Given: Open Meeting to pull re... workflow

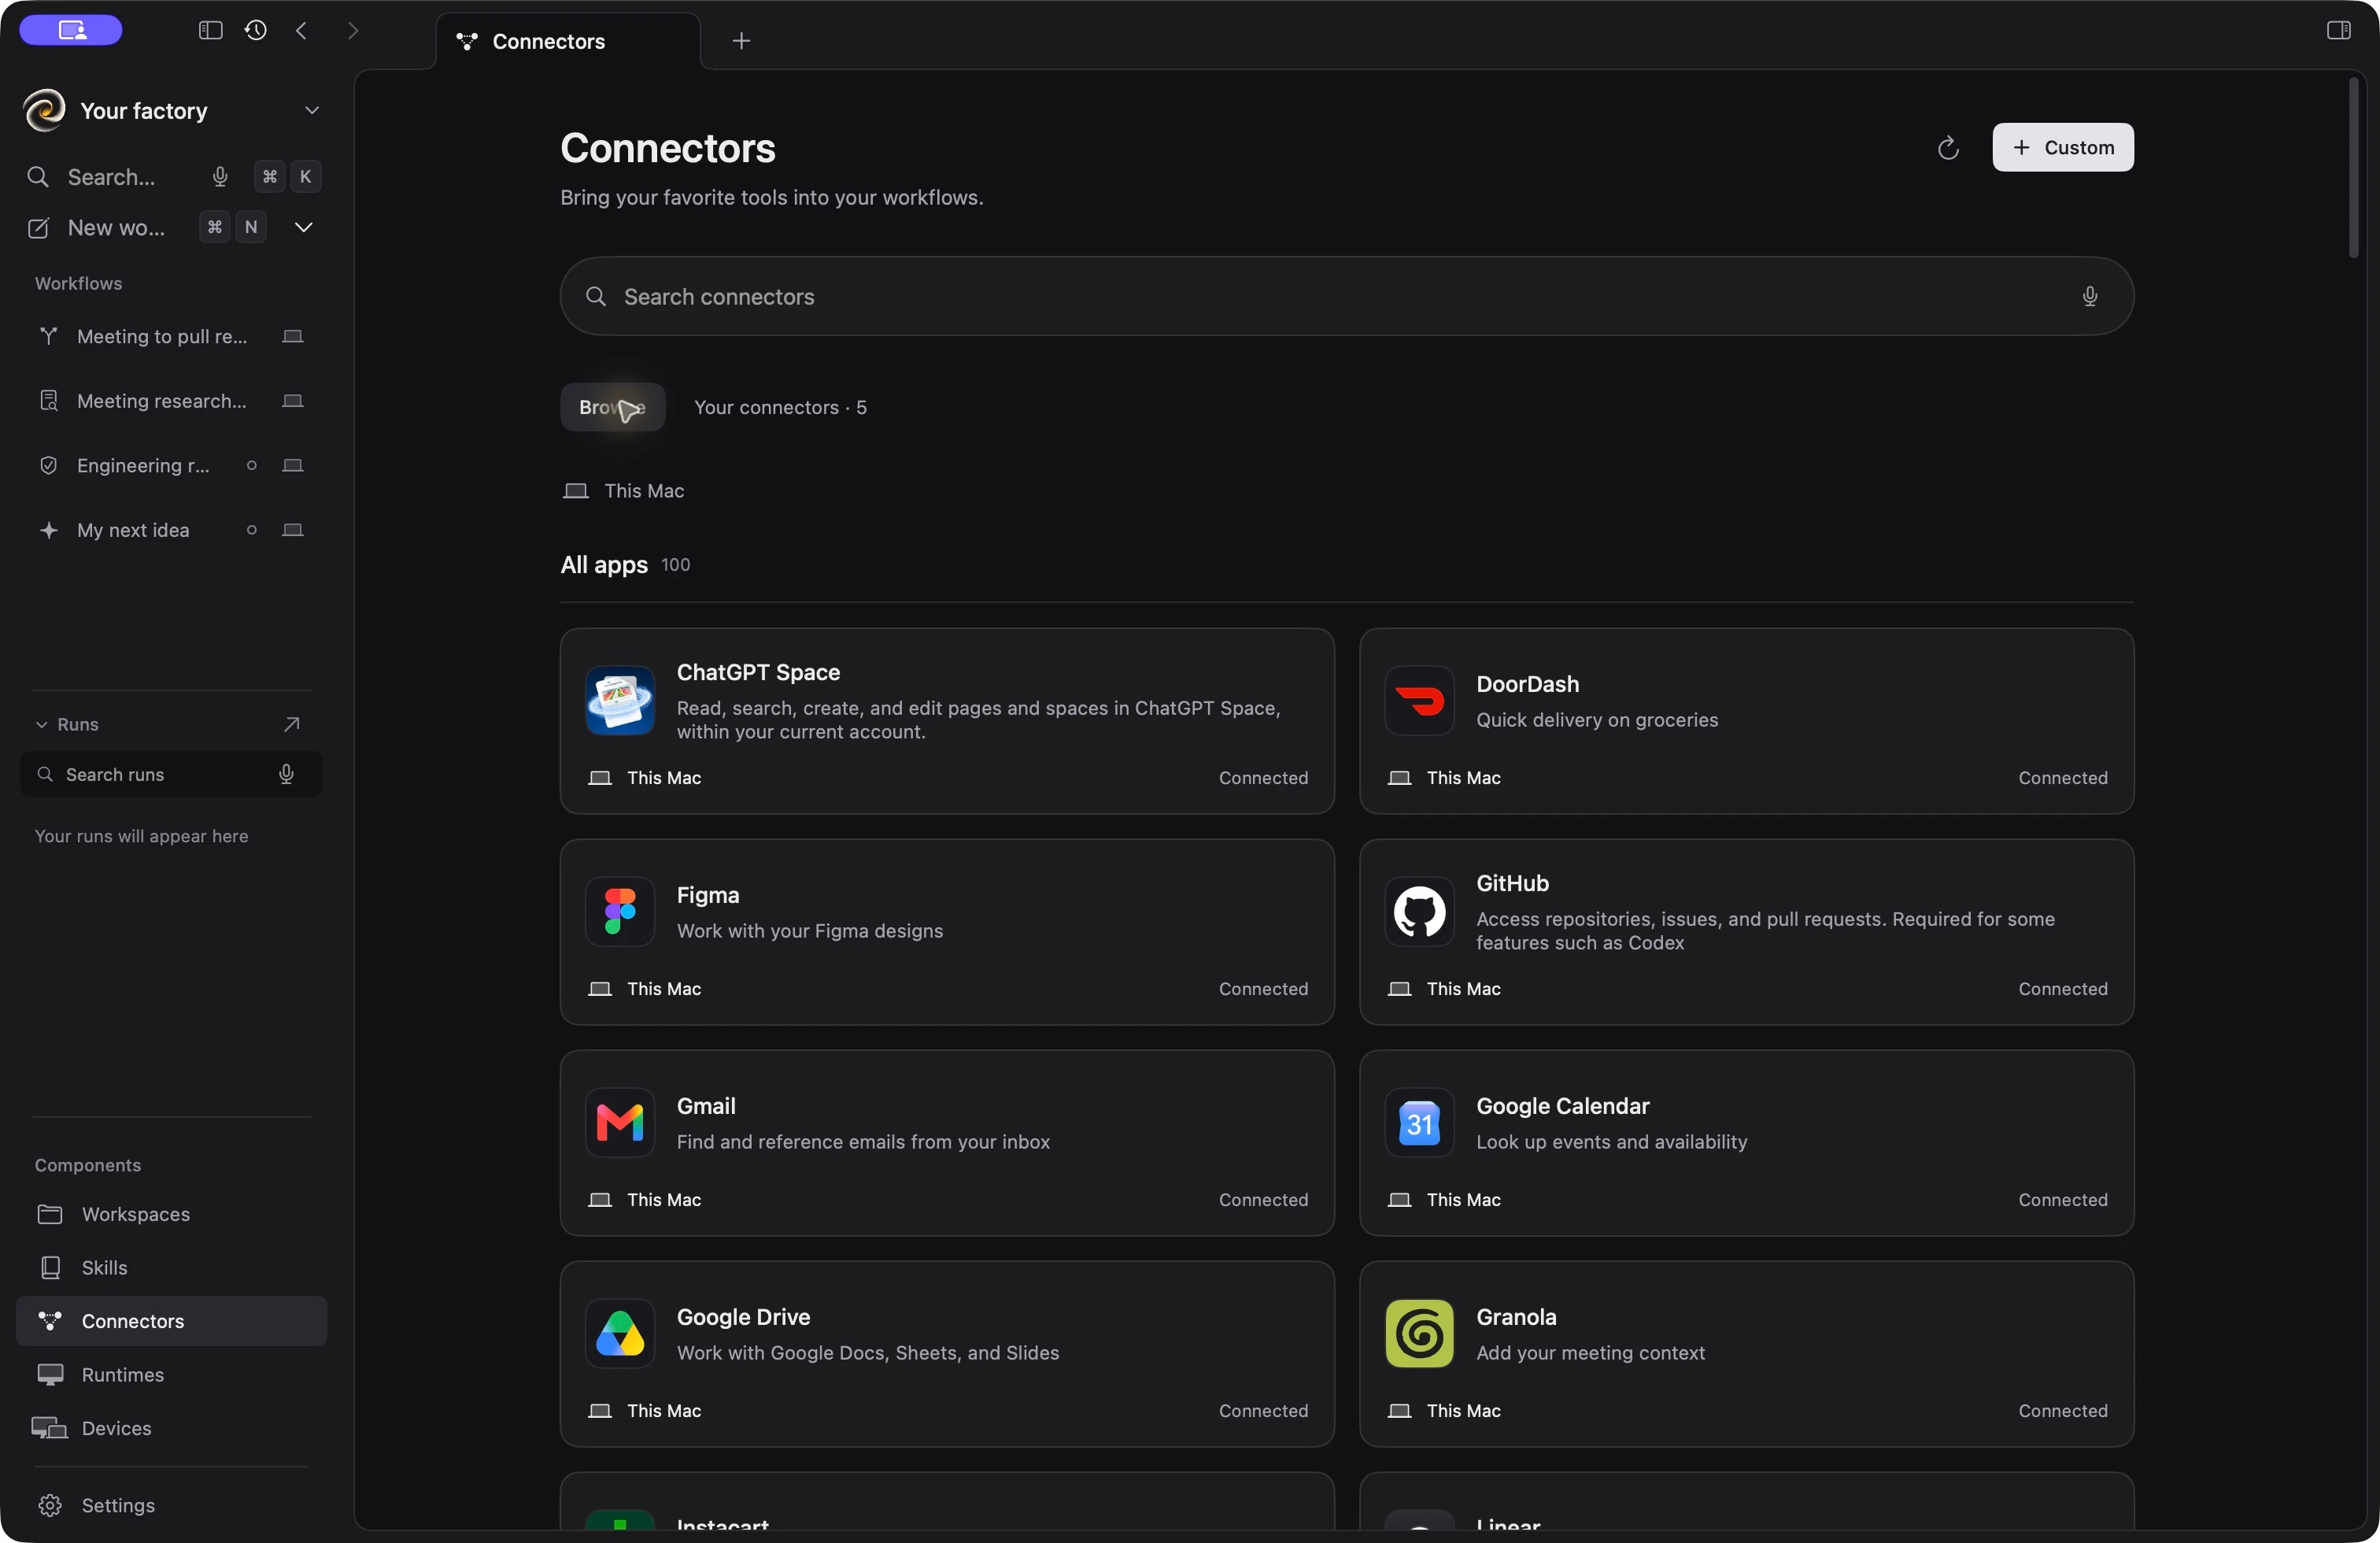Looking at the screenshot, I should coord(171,337).
